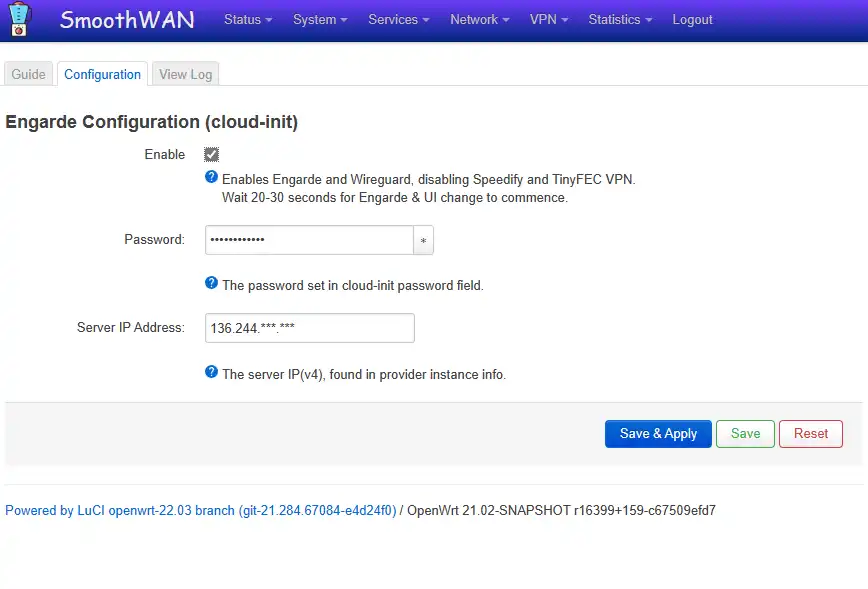
Task: Focus the Server IP Address field
Action: click(x=309, y=328)
